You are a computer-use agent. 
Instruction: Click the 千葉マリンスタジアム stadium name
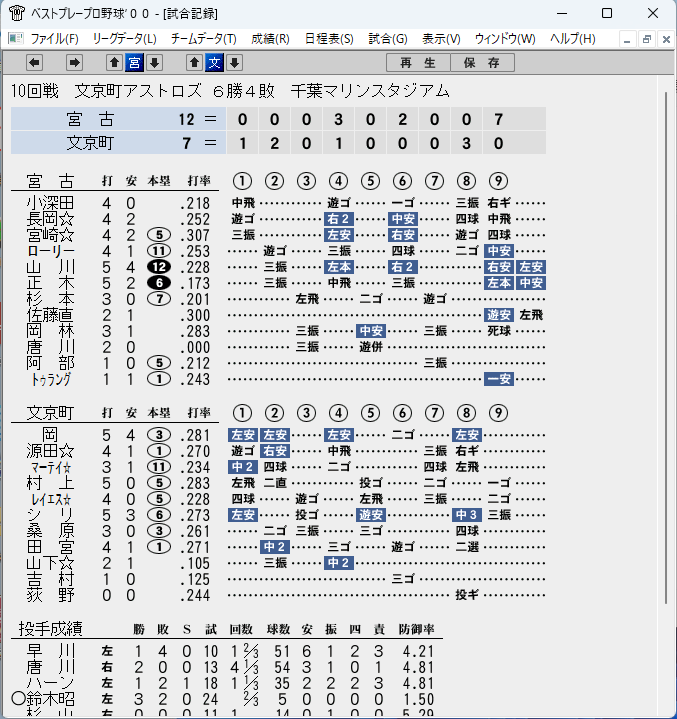pos(370,91)
